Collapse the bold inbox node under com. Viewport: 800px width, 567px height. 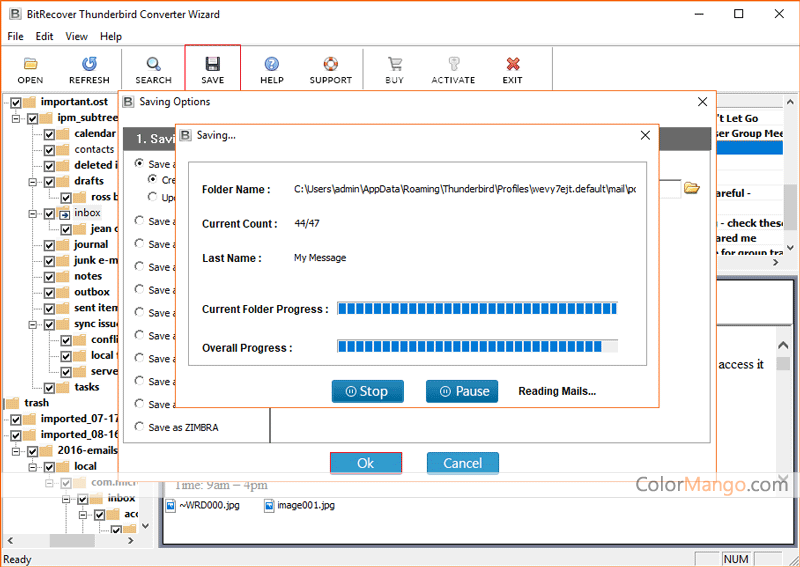tap(66, 499)
